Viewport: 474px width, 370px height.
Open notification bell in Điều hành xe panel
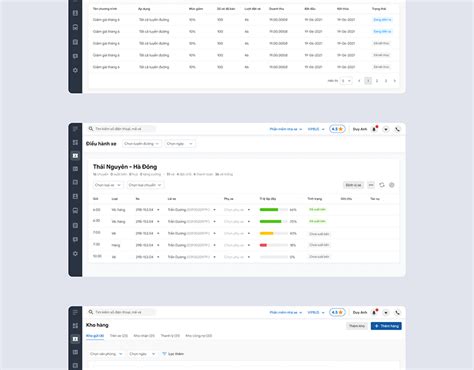pyautogui.click(x=374, y=129)
